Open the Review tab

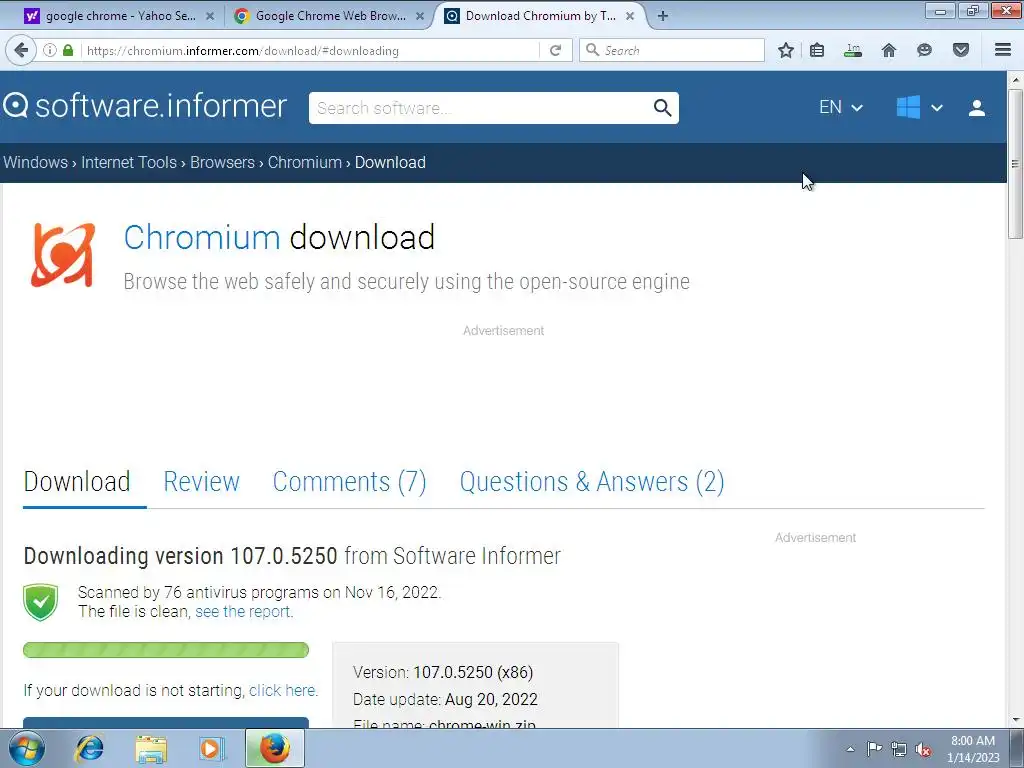pyautogui.click(x=202, y=482)
